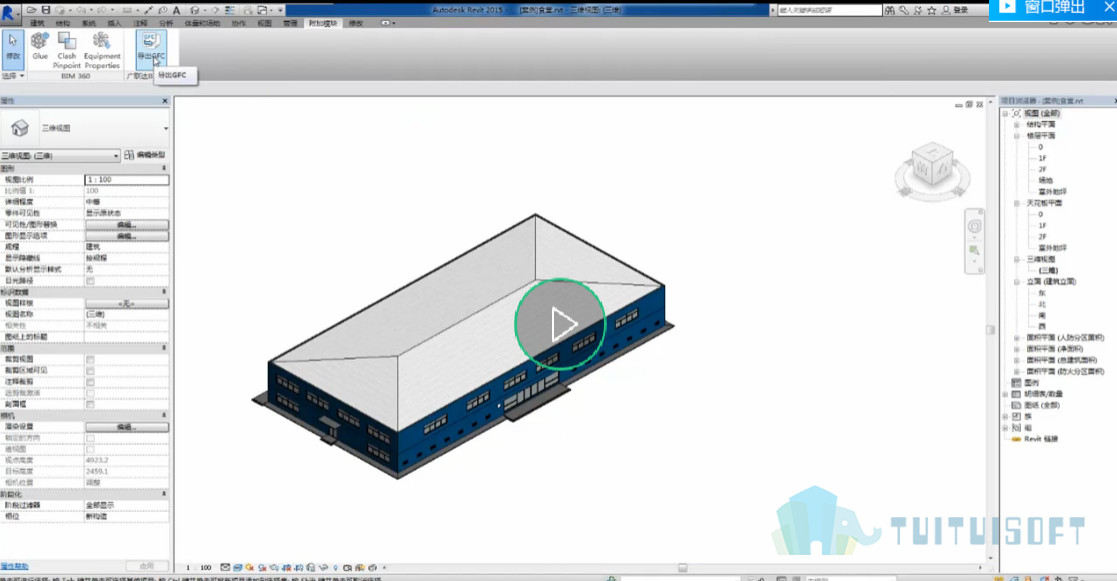Switch to the 建筑 ribbon tab
The height and width of the screenshot is (581, 1117).
coord(36,23)
